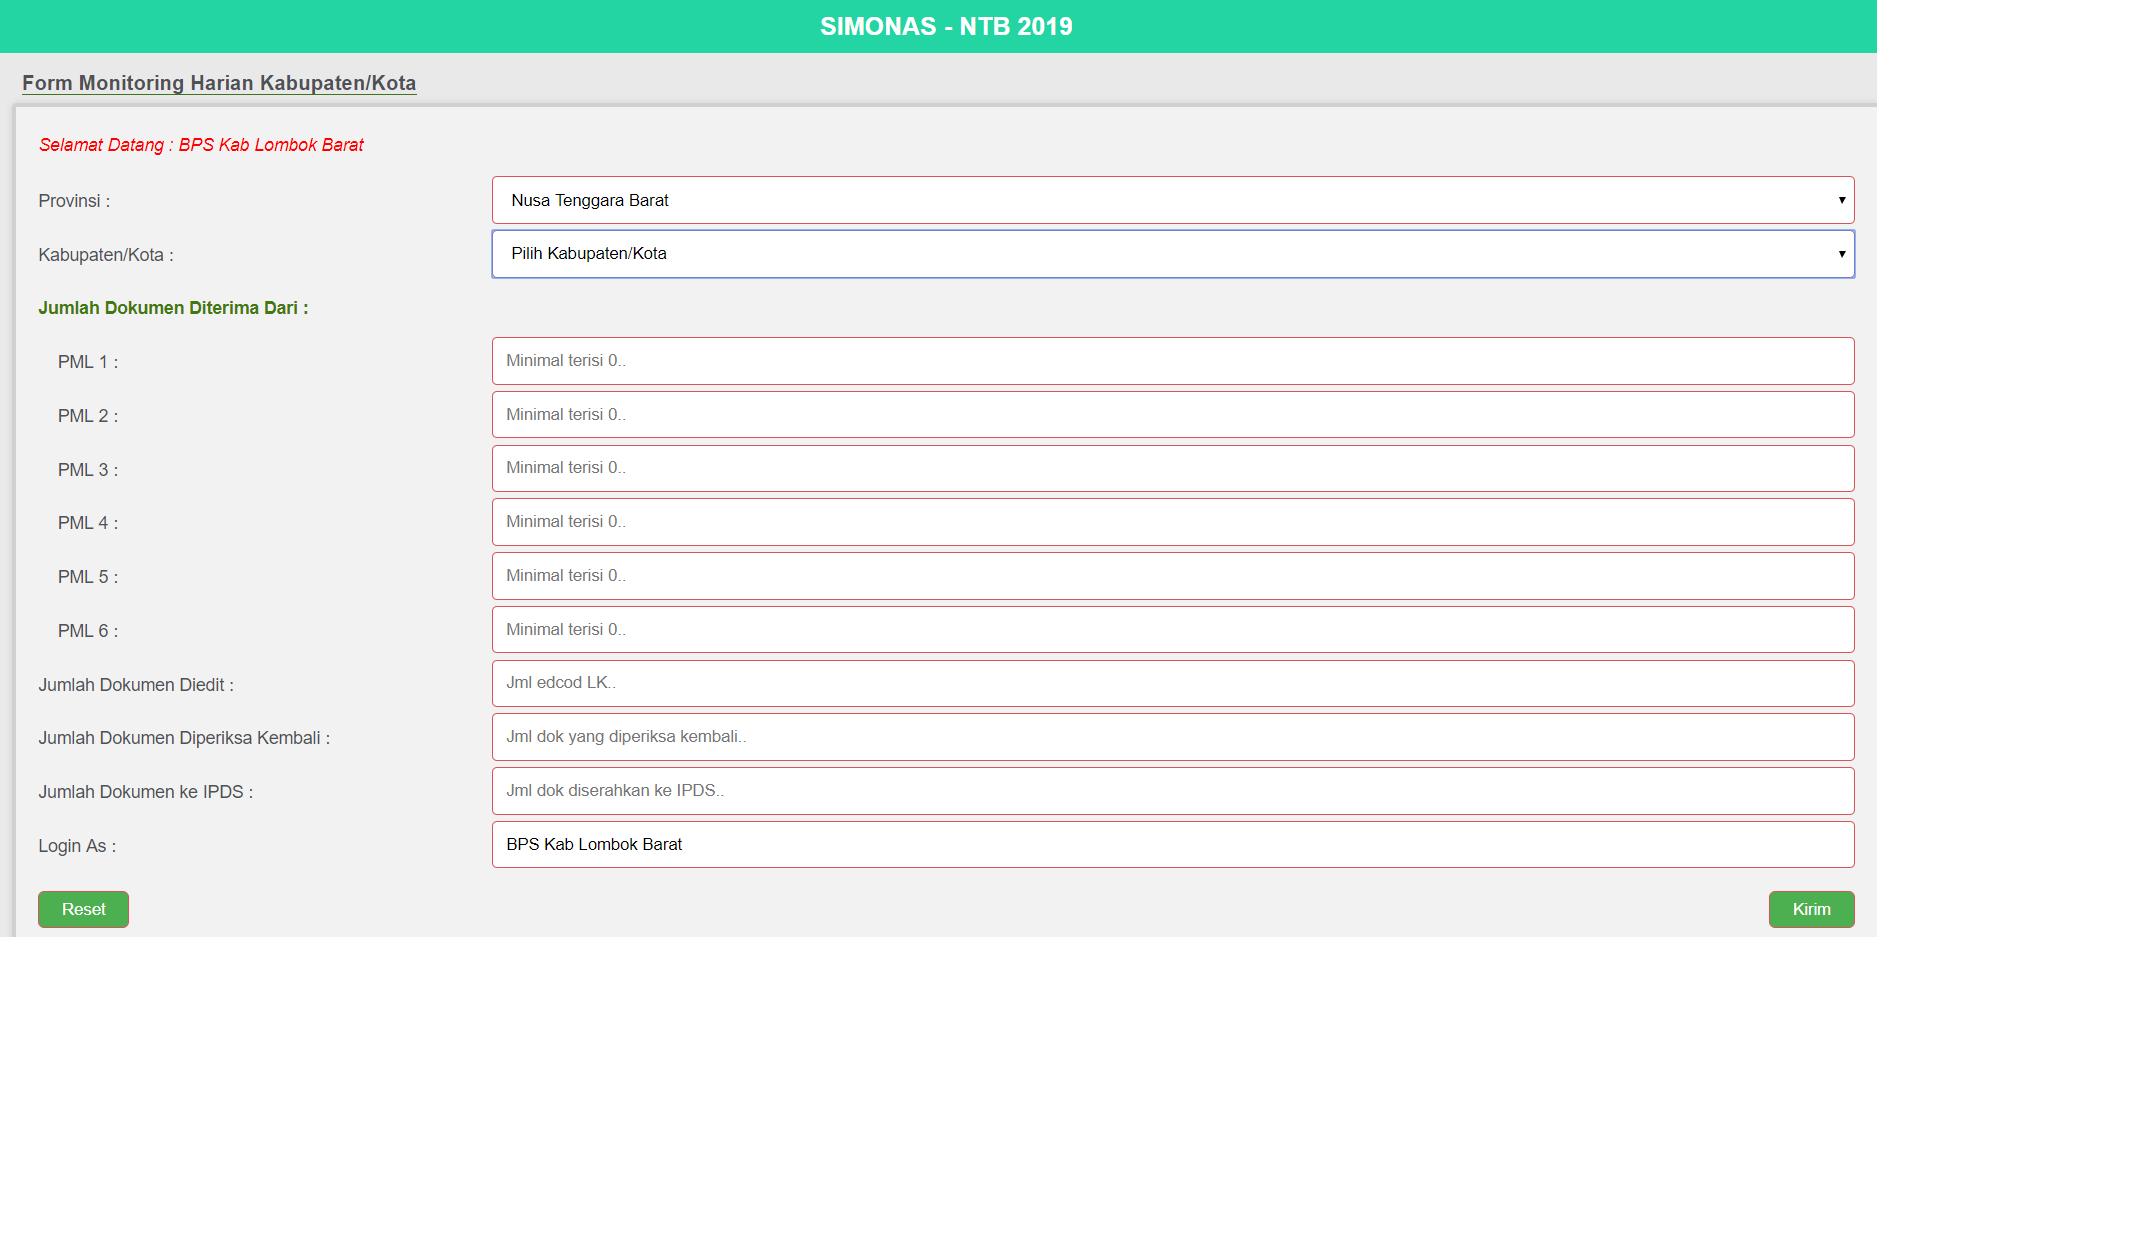Click the PML 1 input field
The width and height of the screenshot is (2154, 1234).
click(1173, 361)
